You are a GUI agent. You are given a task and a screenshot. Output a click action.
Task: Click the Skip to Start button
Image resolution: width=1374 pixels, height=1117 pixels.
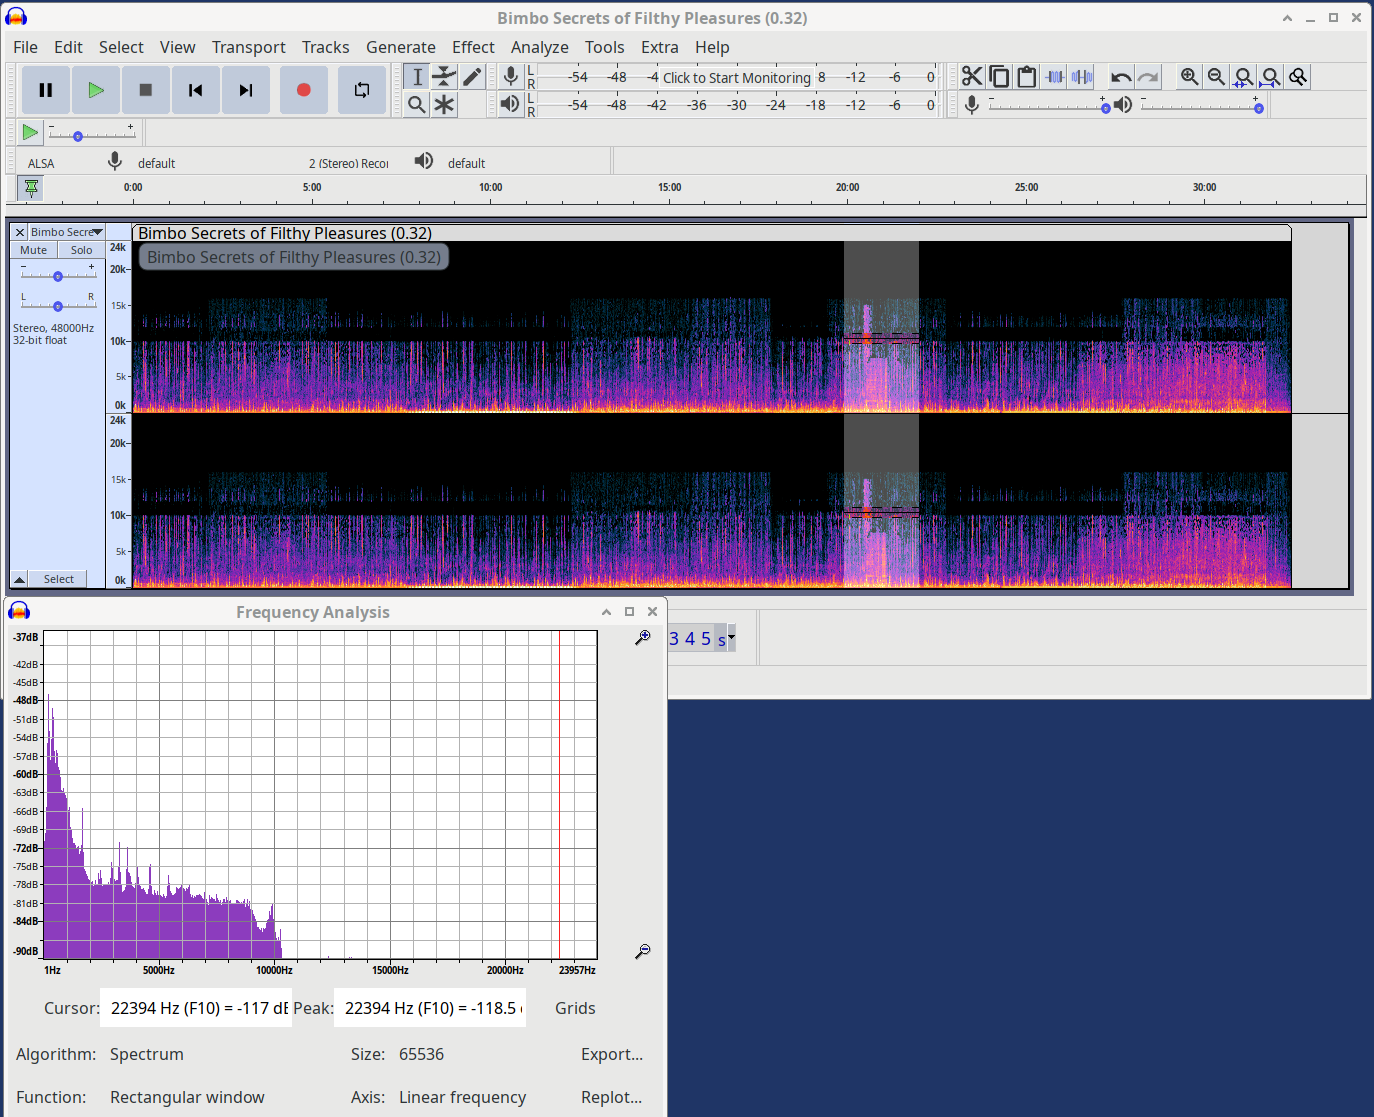[x=196, y=90]
